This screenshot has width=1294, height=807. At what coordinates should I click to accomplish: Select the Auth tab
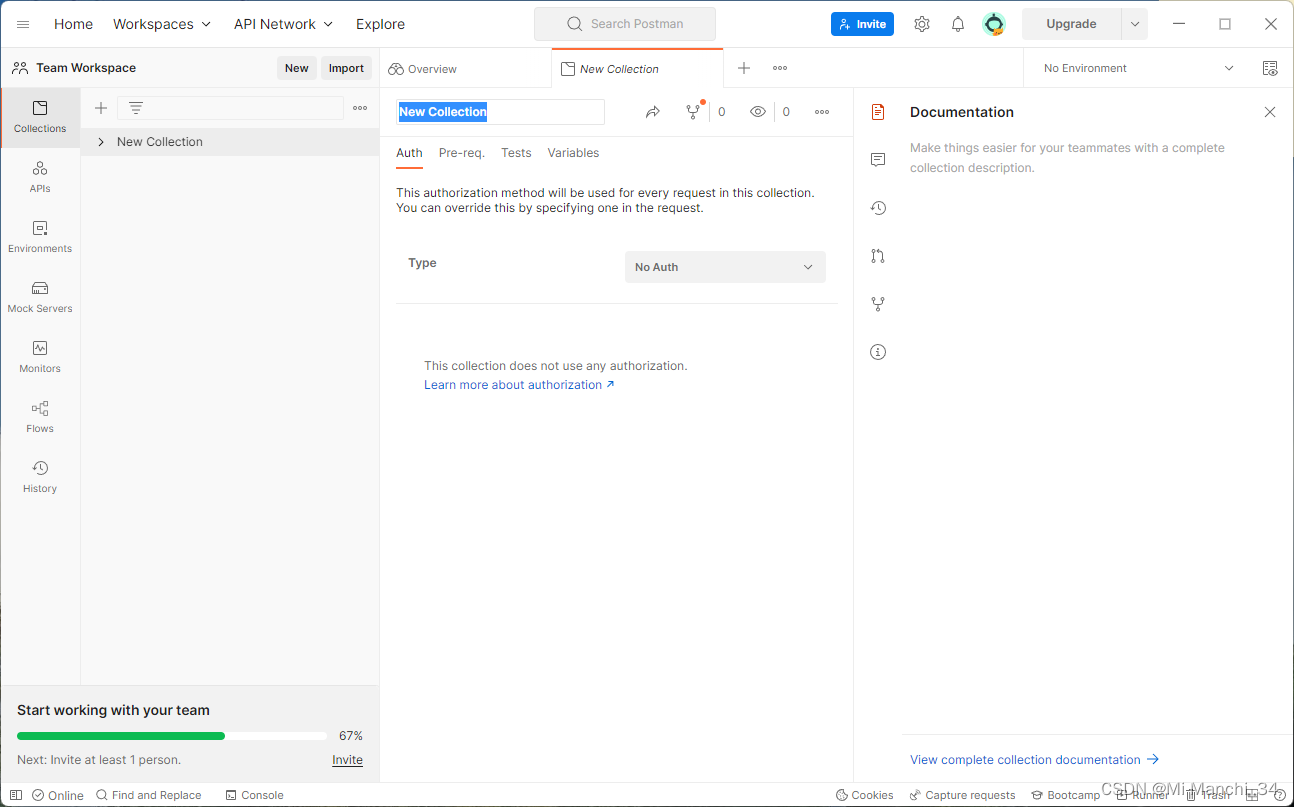point(409,153)
